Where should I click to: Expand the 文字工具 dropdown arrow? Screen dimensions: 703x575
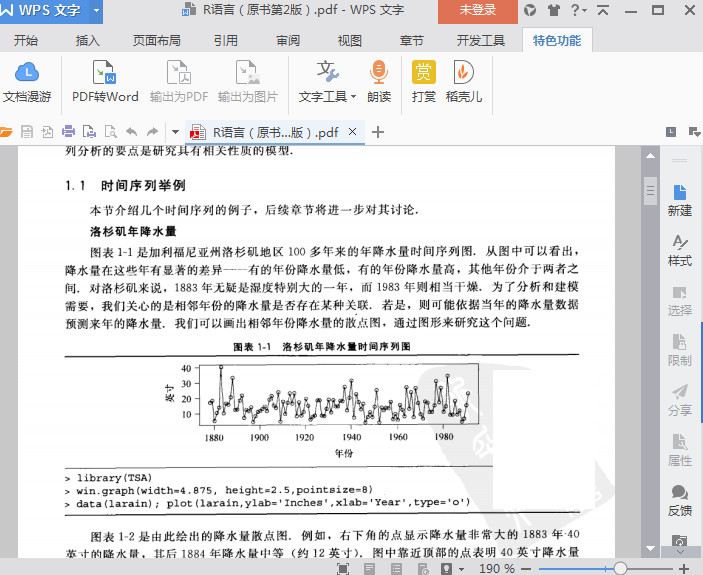(353, 96)
